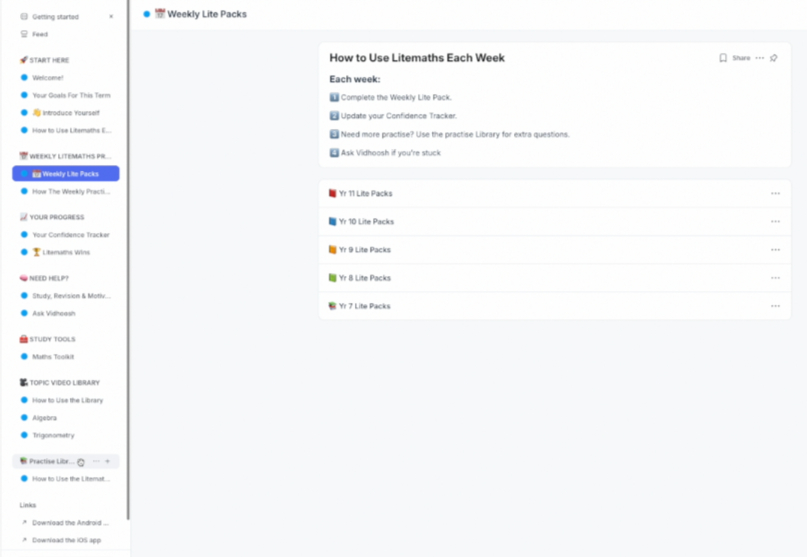This screenshot has height=557, width=807.
Task: Click the pin icon on the post
Action: click(x=774, y=58)
